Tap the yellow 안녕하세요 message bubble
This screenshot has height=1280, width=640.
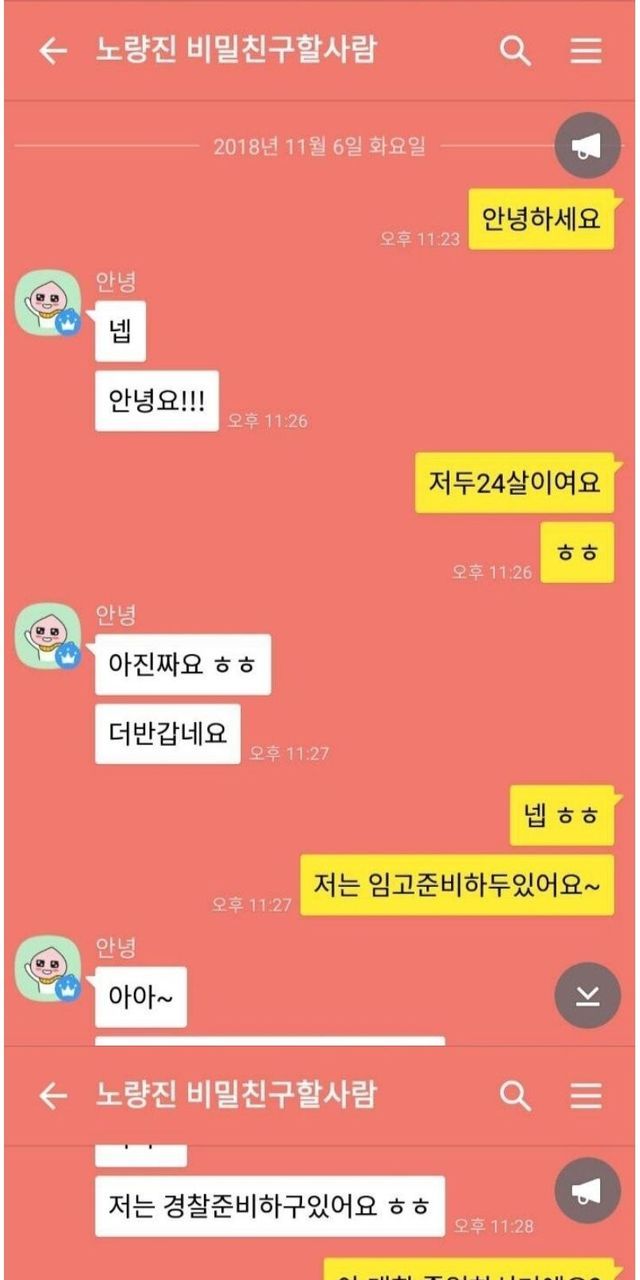pyautogui.click(x=541, y=218)
